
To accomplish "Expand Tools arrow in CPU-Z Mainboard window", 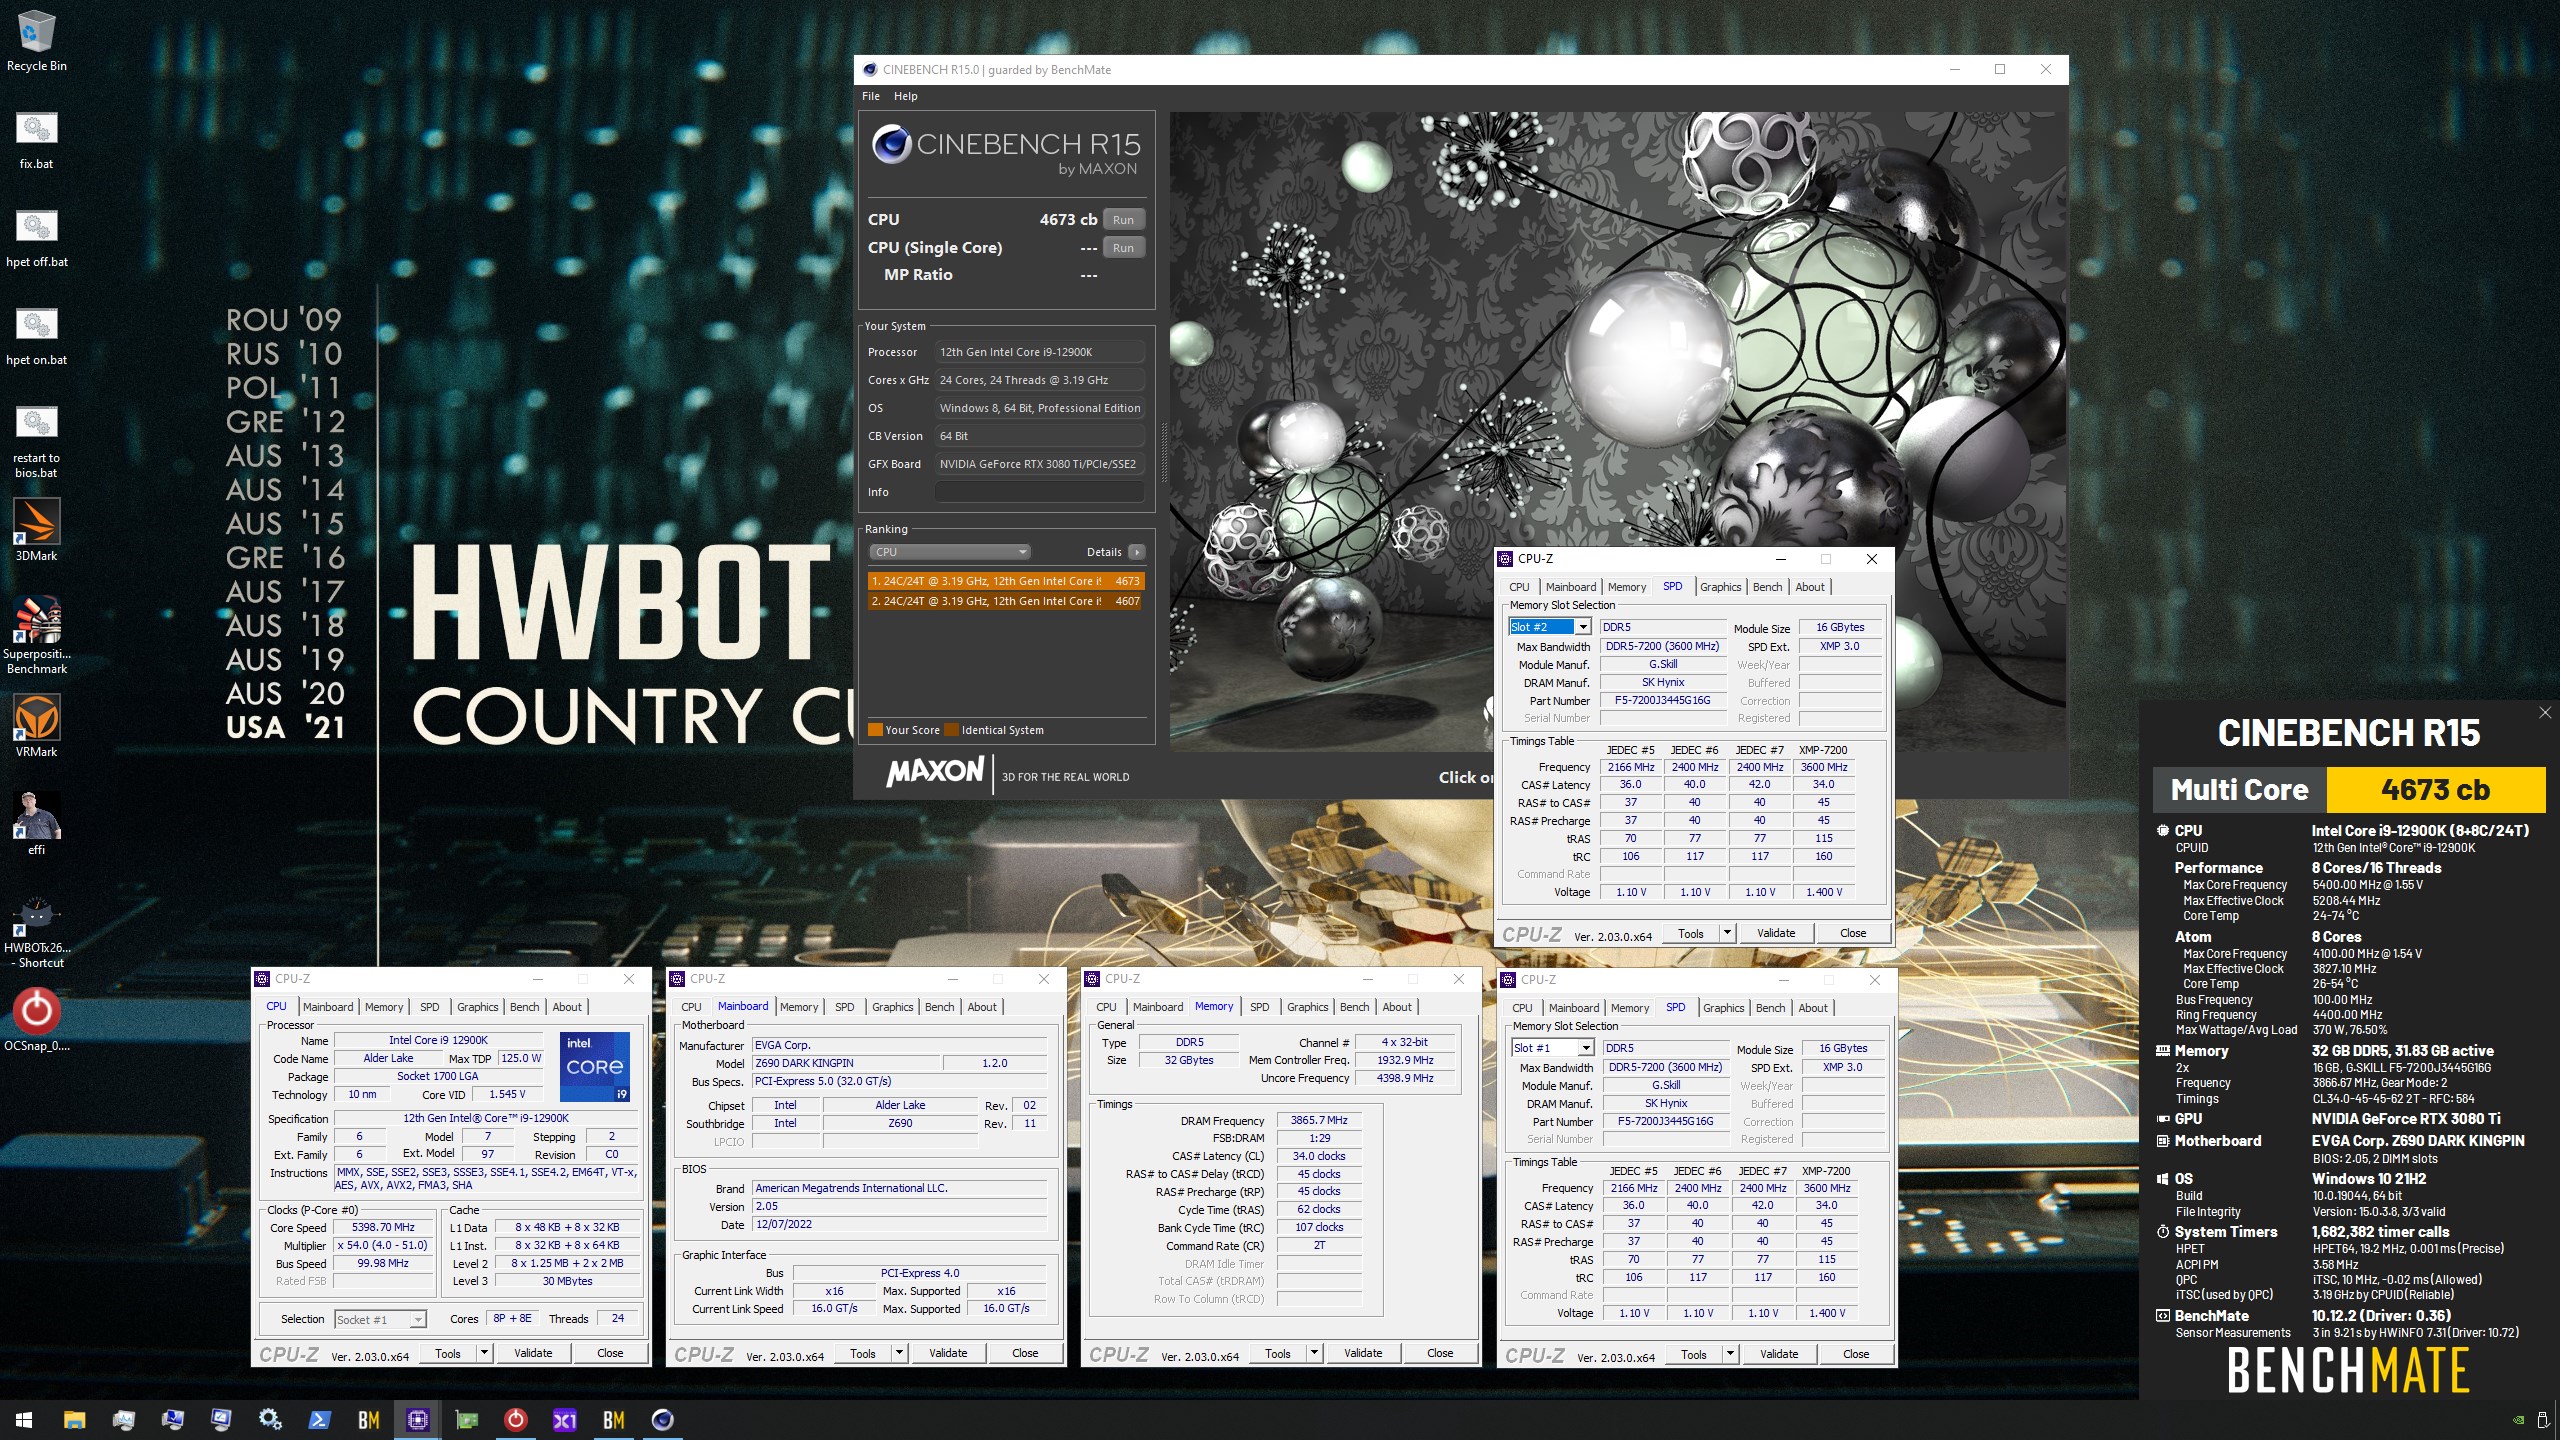I will tap(899, 1353).
